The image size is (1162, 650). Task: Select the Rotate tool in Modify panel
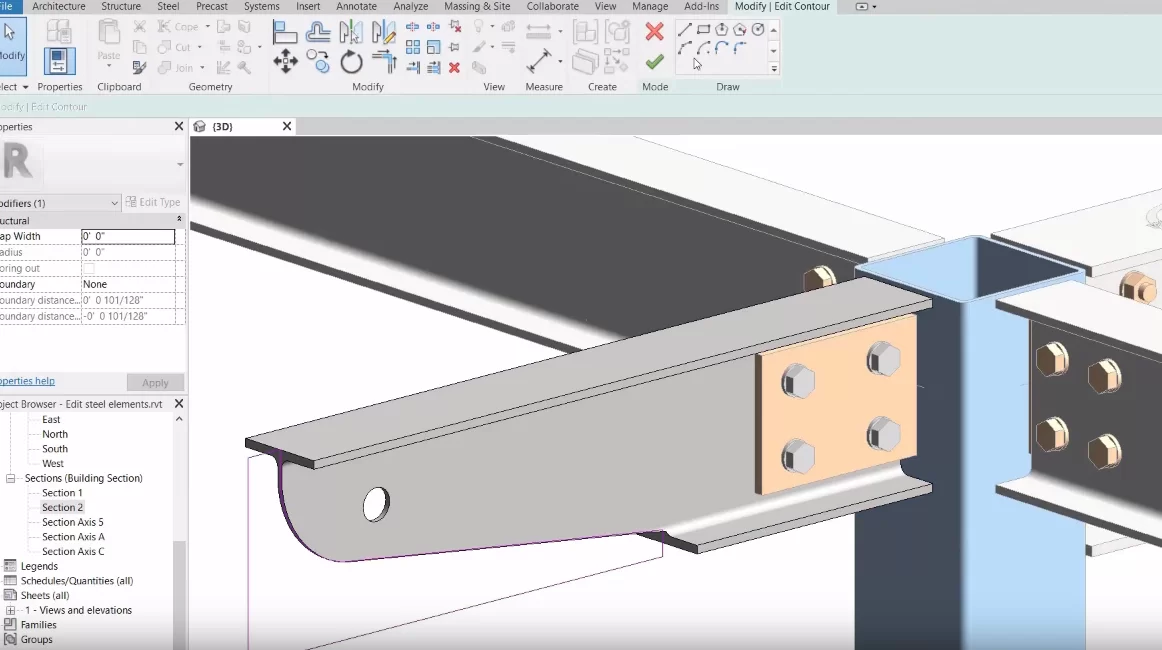pyautogui.click(x=351, y=63)
